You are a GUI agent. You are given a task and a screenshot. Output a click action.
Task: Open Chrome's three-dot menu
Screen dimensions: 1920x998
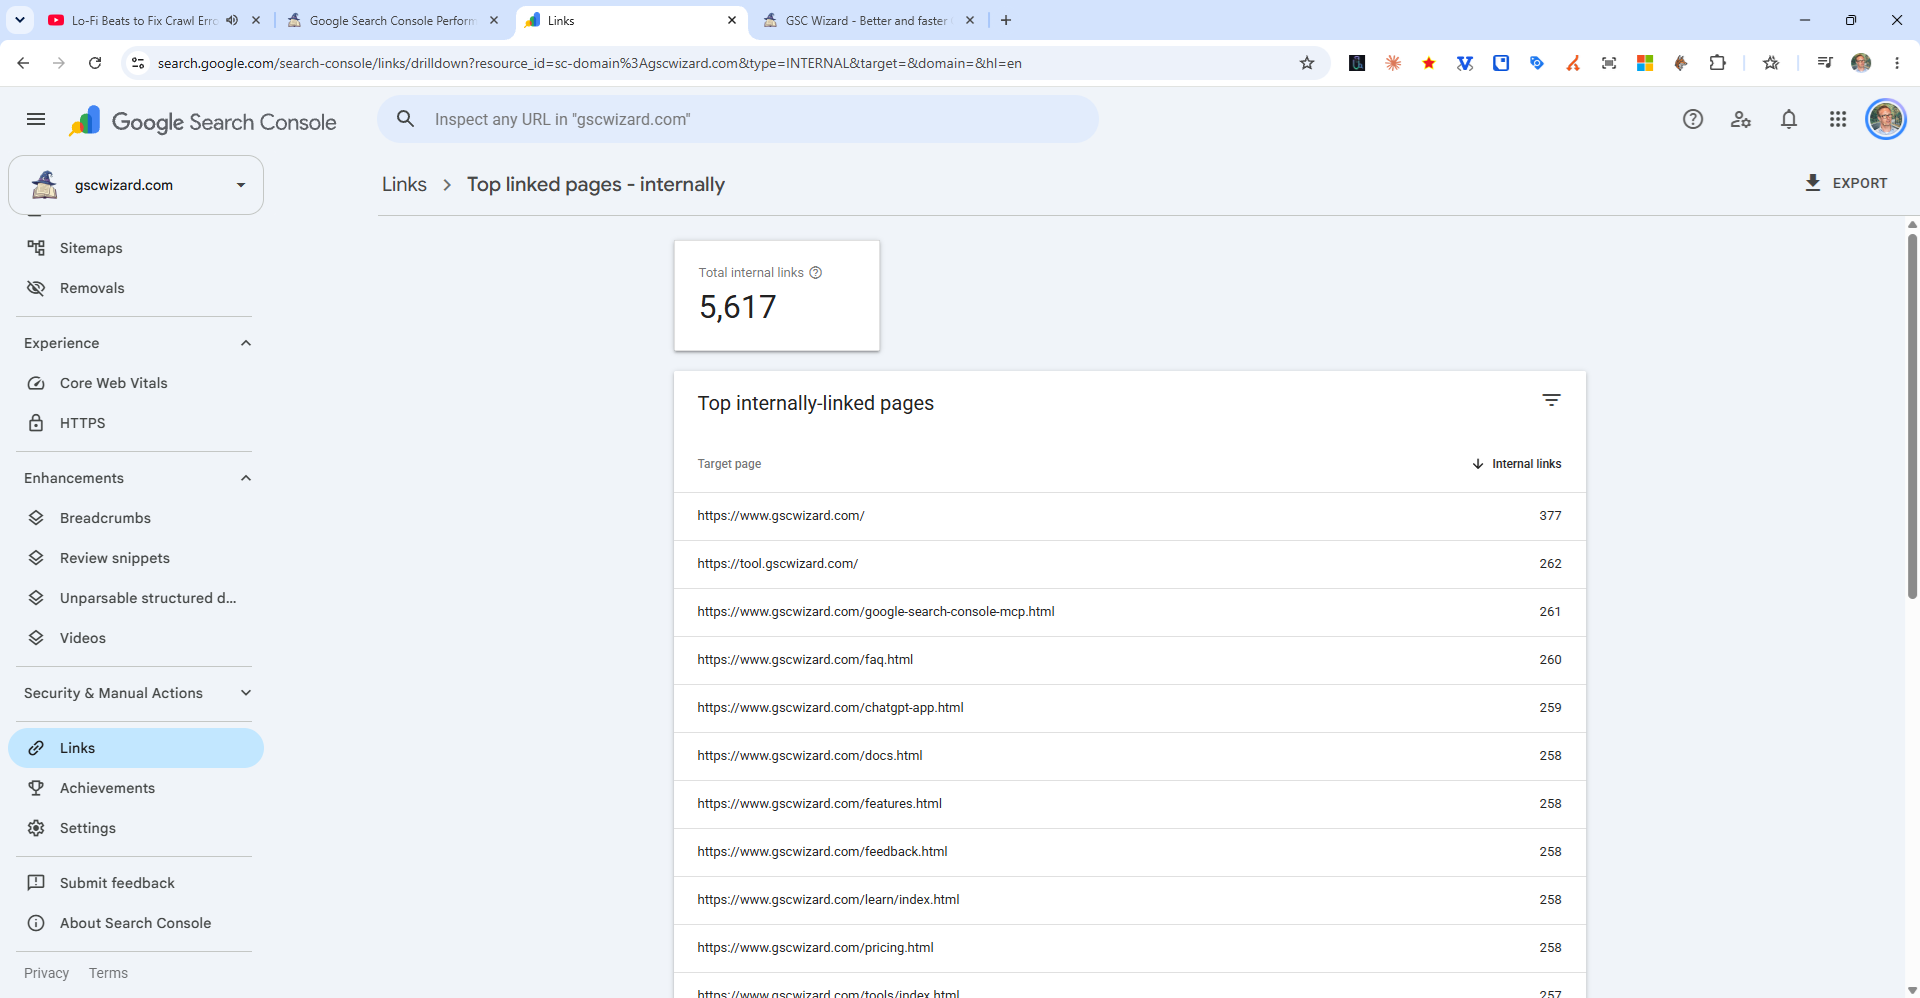[x=1897, y=63]
